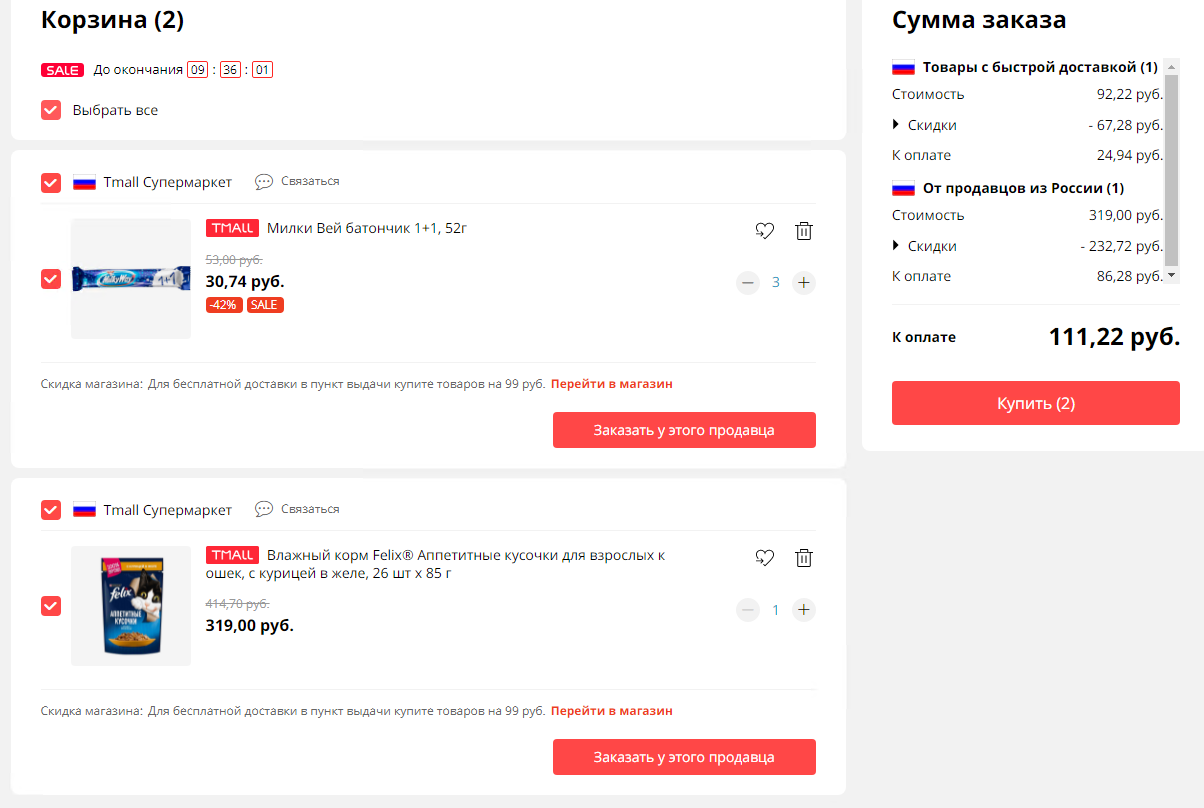Click down arrow of order summary scrollbar
This screenshot has width=1204, height=808.
coord(1172,274)
